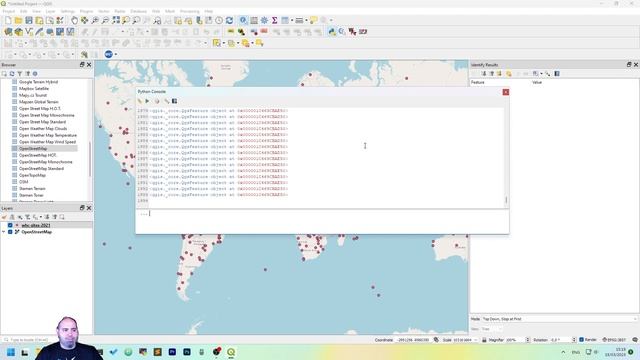Select the Identify Features tool
Image resolution: width=640 pixels, height=360 pixels.
tap(243, 20)
